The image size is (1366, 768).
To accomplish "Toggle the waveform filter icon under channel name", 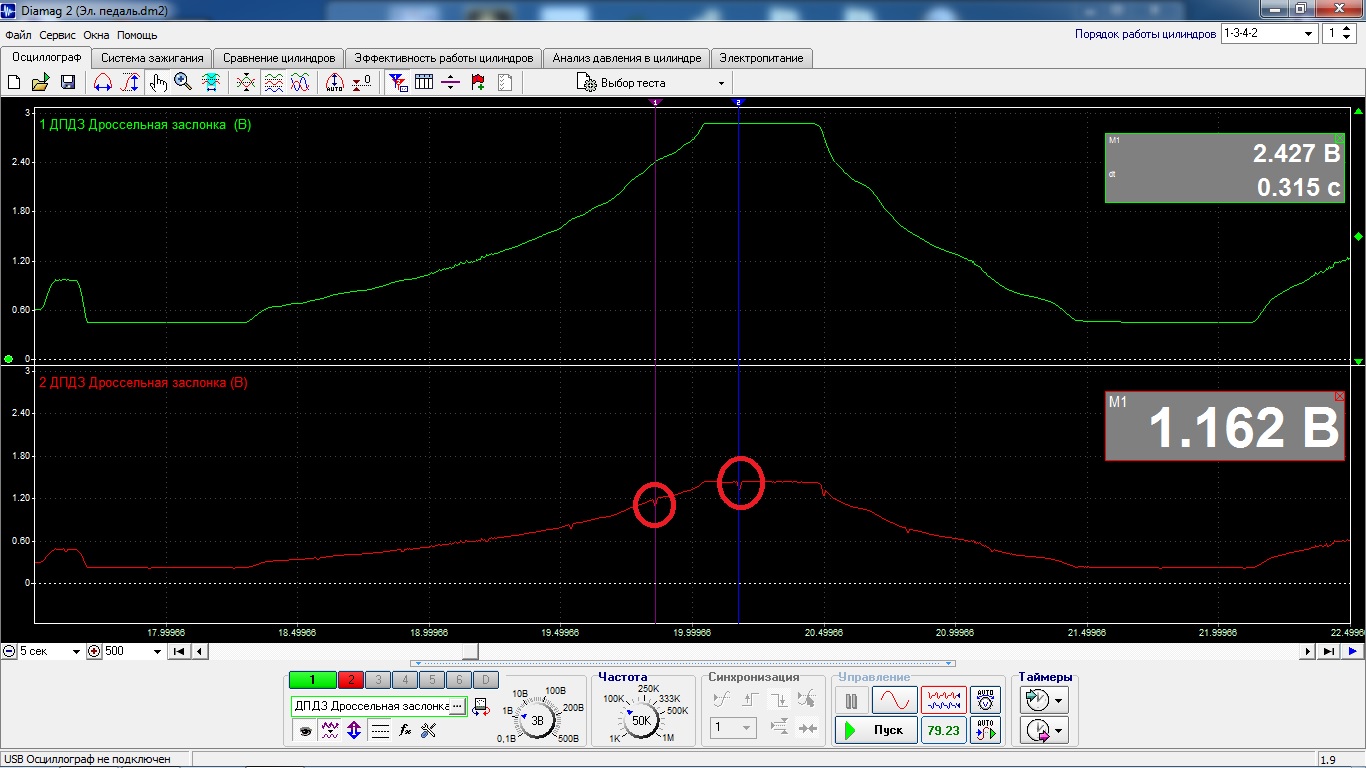I will pyautogui.click(x=330, y=731).
